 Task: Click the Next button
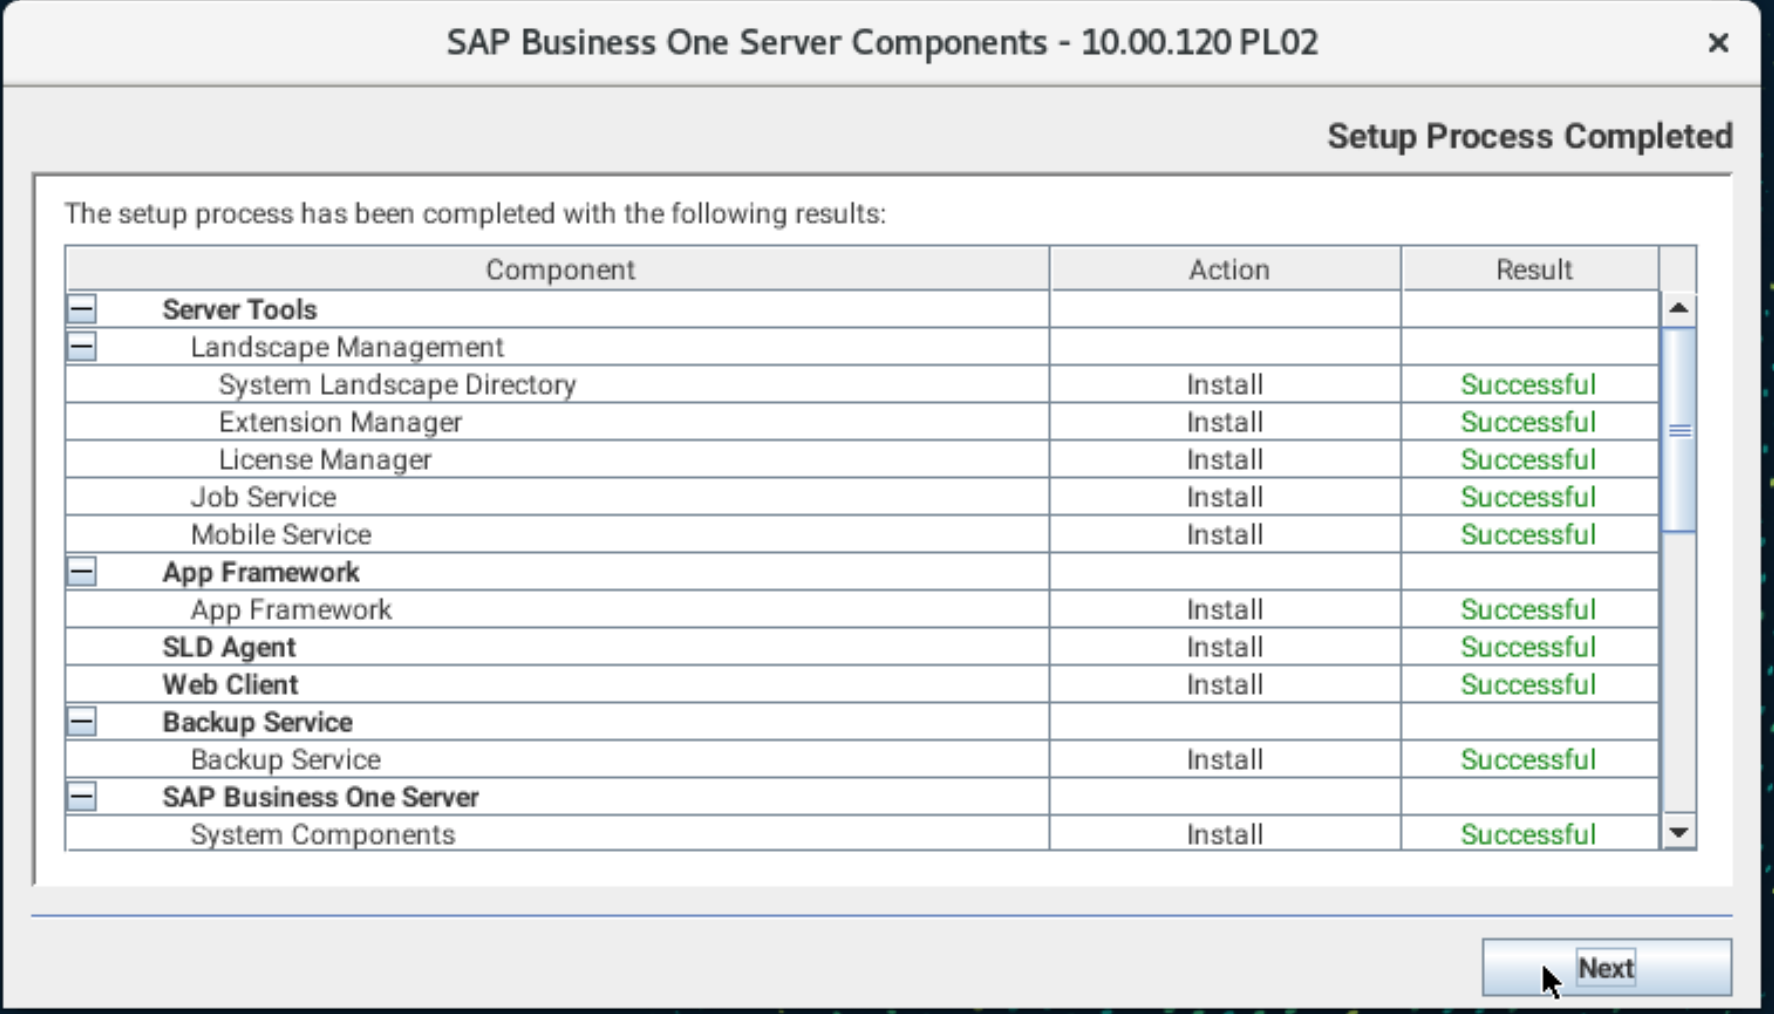[x=1606, y=967]
